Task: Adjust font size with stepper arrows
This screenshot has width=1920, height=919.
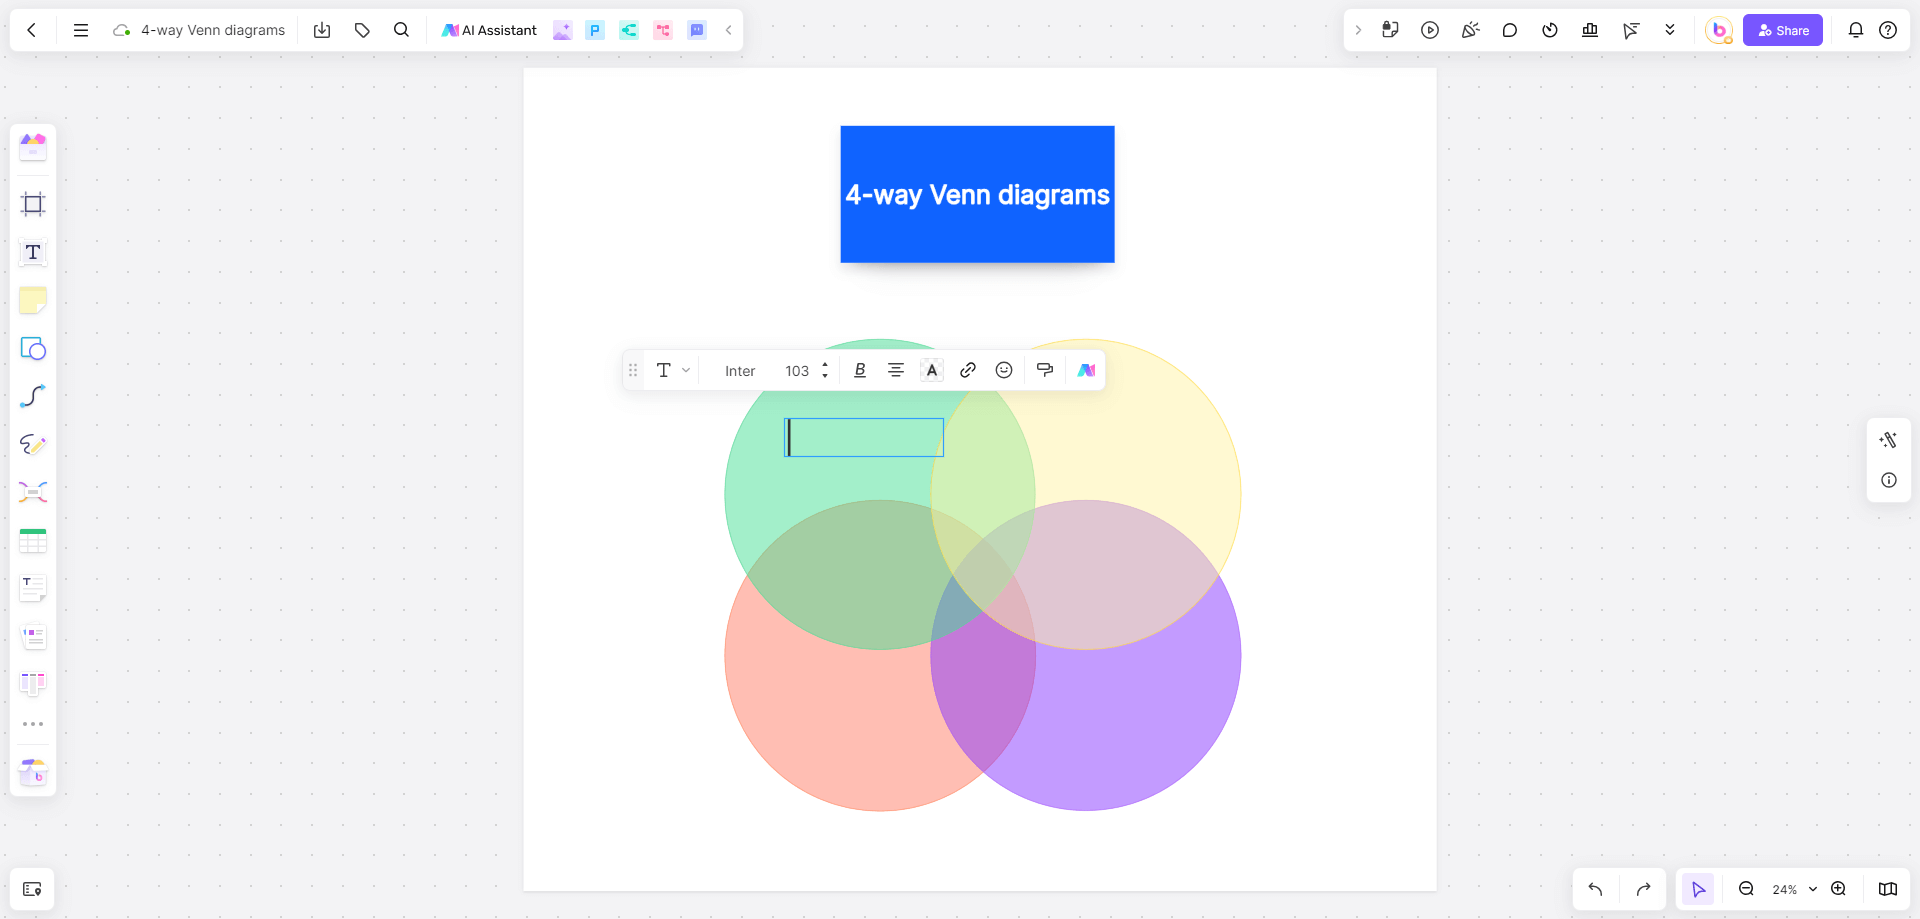Action: point(825,370)
